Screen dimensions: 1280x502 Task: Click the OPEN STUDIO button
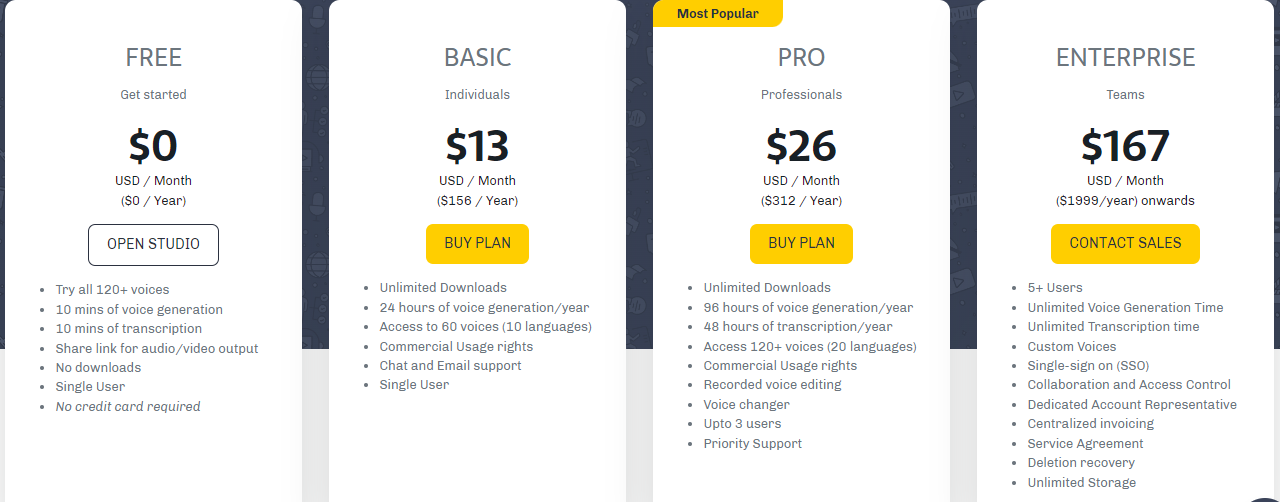click(153, 245)
